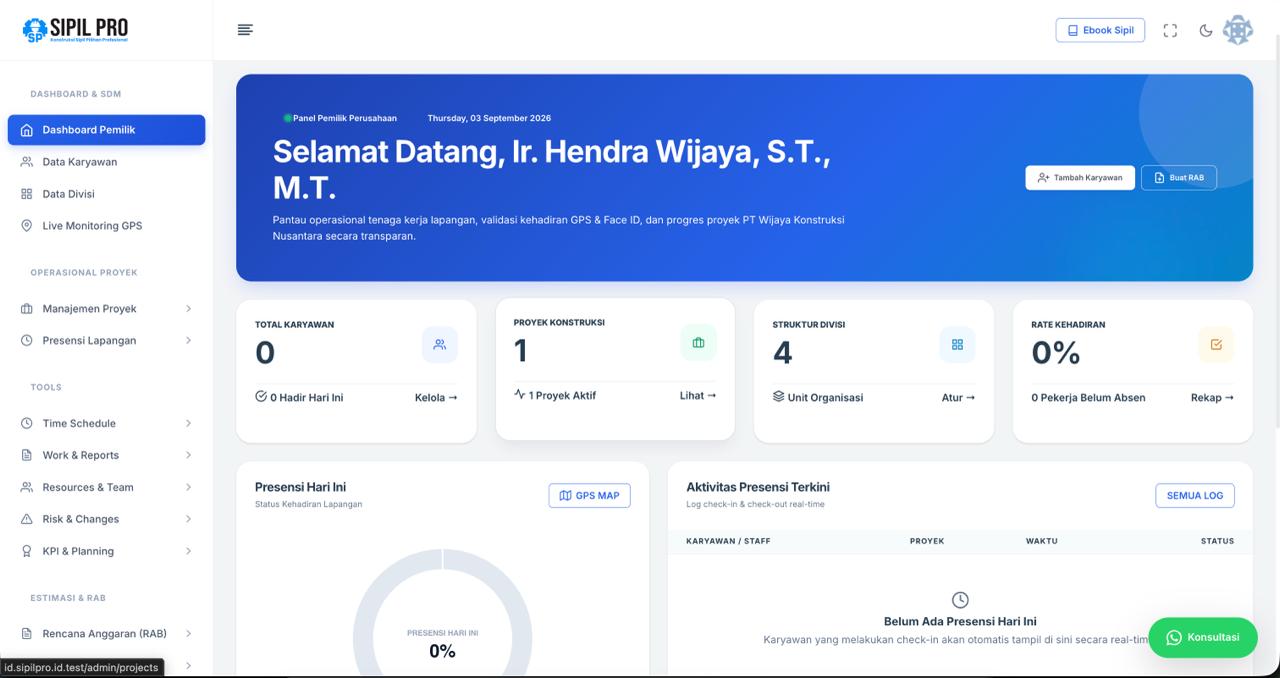The width and height of the screenshot is (1280, 678).
Task: Click PROYEK column header
Action: coord(927,541)
